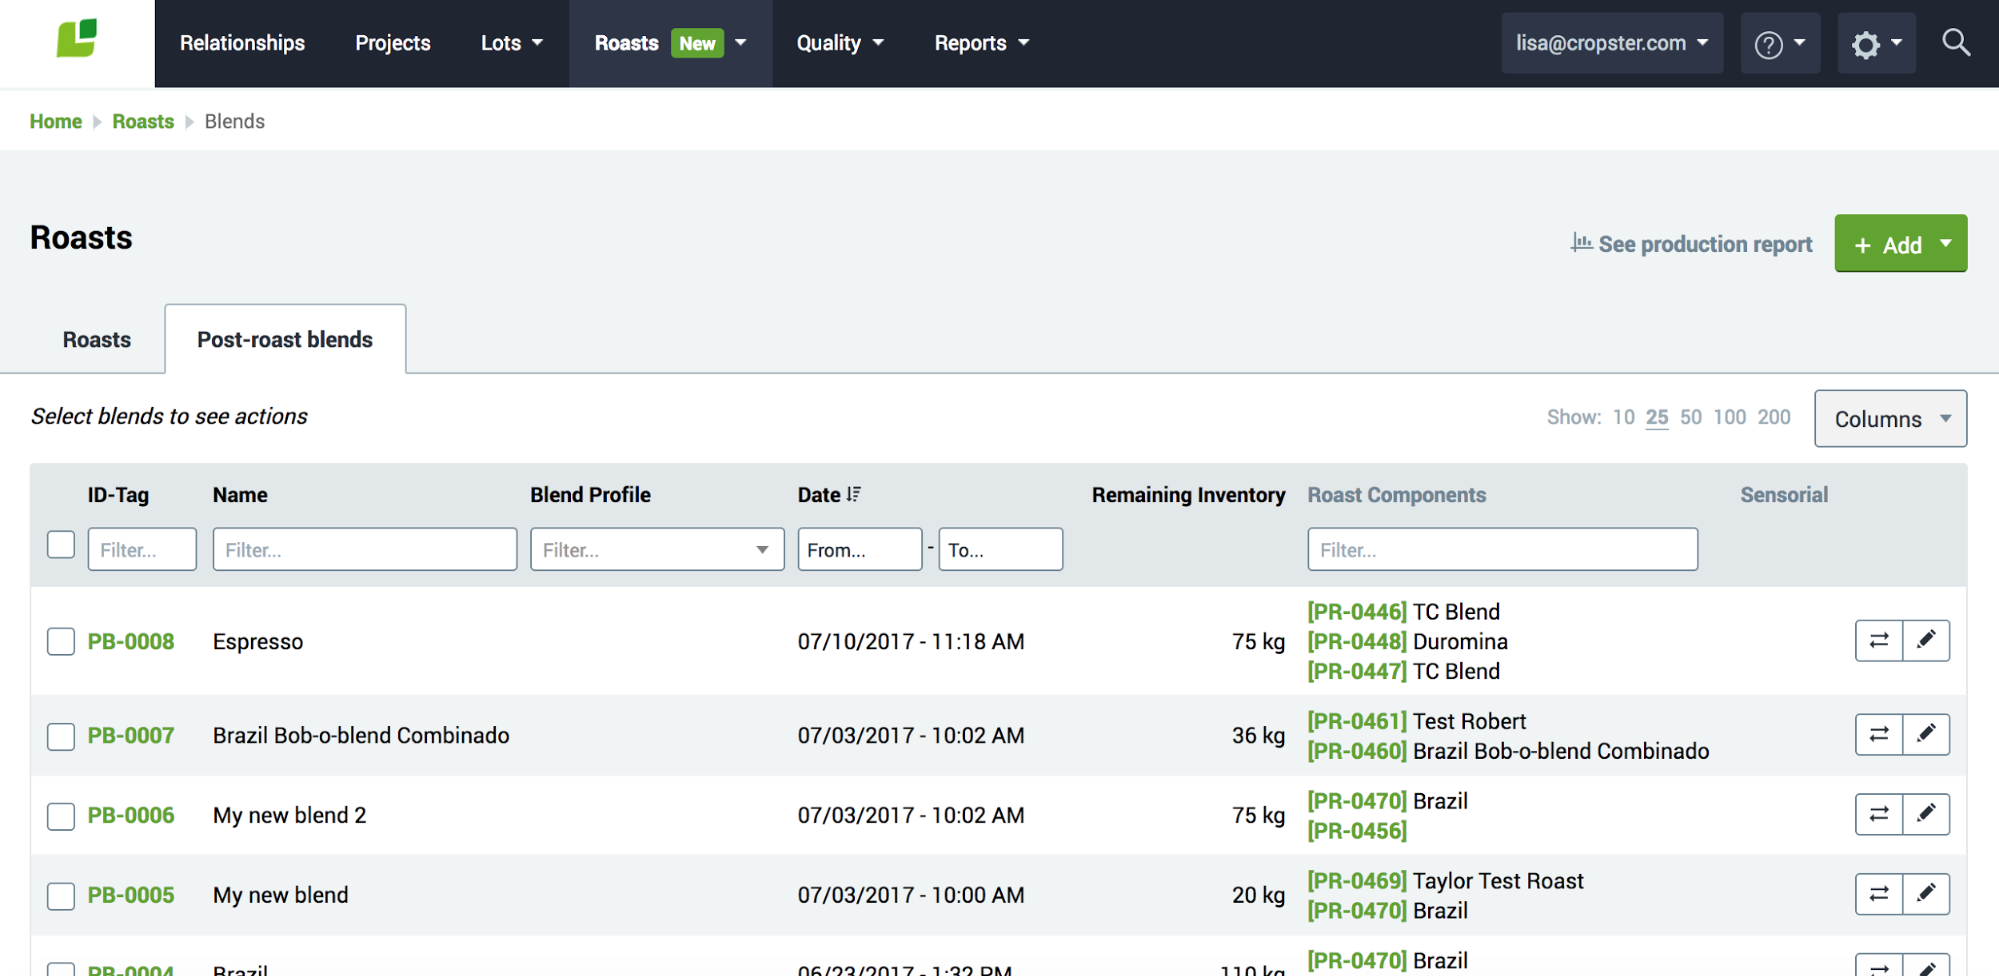The width and height of the screenshot is (1999, 977).
Task: Click the swap icon for PB-0005
Action: (1879, 895)
